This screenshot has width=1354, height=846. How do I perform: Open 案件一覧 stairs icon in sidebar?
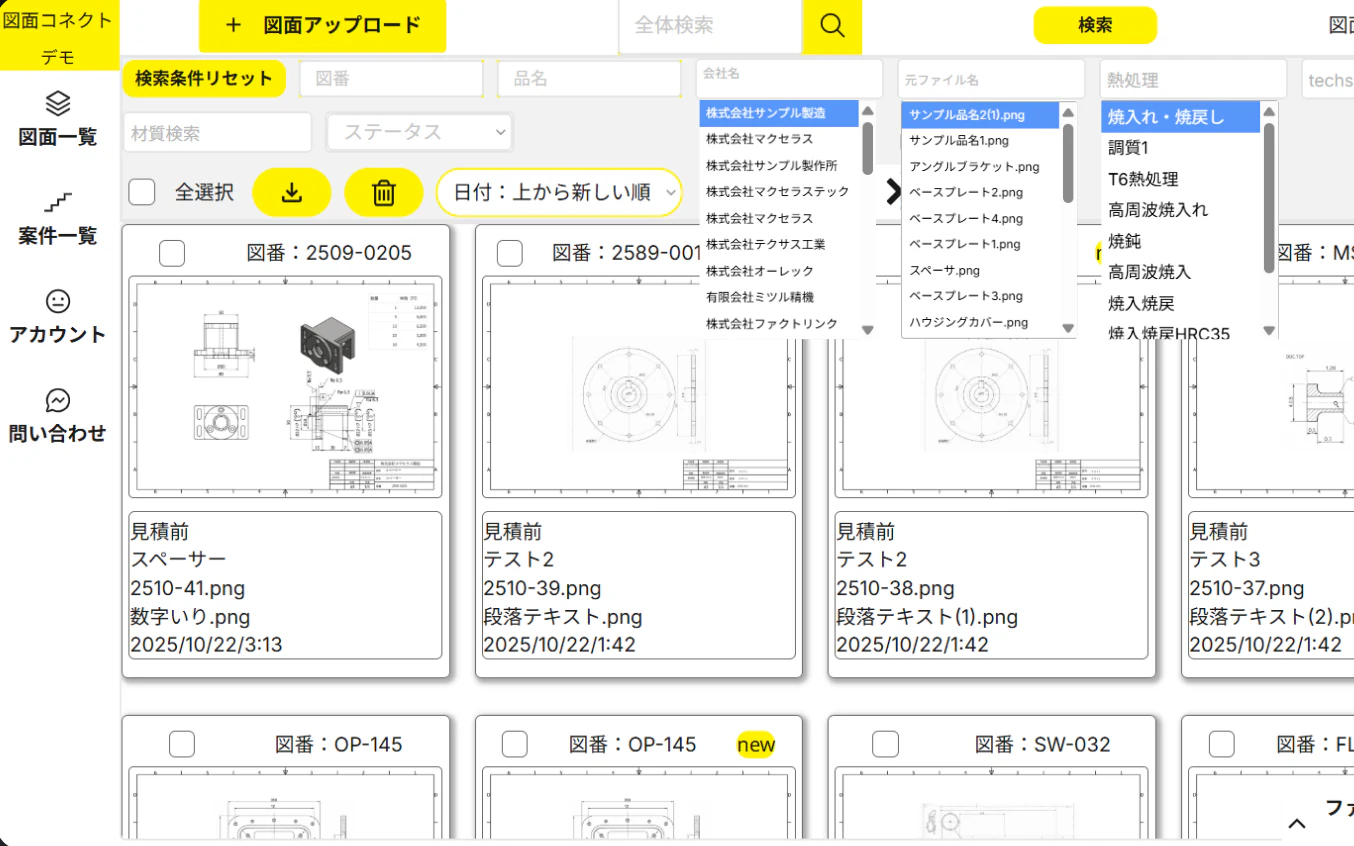pyautogui.click(x=58, y=202)
